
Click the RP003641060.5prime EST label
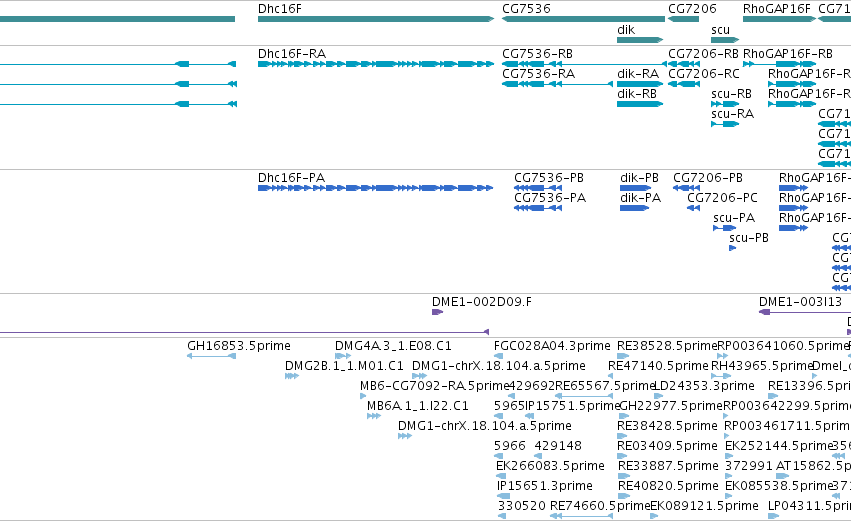click(783, 346)
